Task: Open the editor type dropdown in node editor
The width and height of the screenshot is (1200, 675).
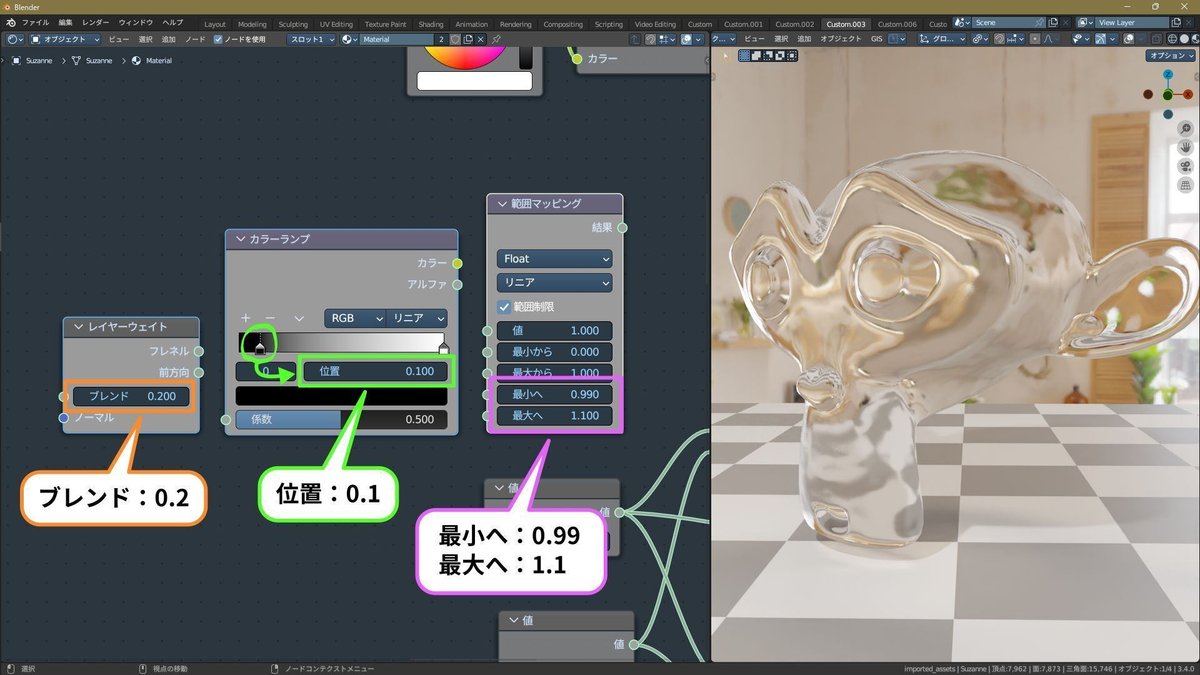Action: pyautogui.click(x=13, y=39)
